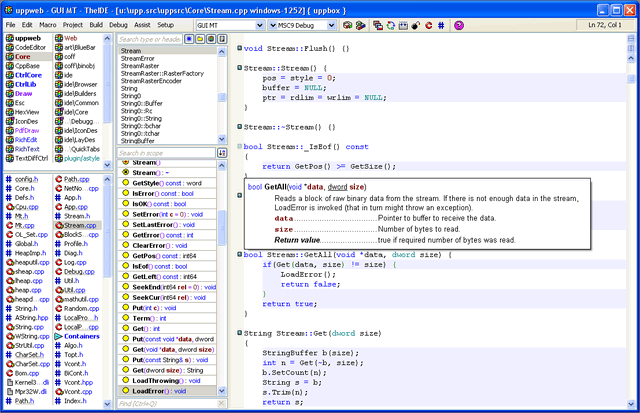This screenshot has height=413, width=640.
Task: Select SeekEnd(int64 rel = 0) method
Action: [x=169, y=287]
